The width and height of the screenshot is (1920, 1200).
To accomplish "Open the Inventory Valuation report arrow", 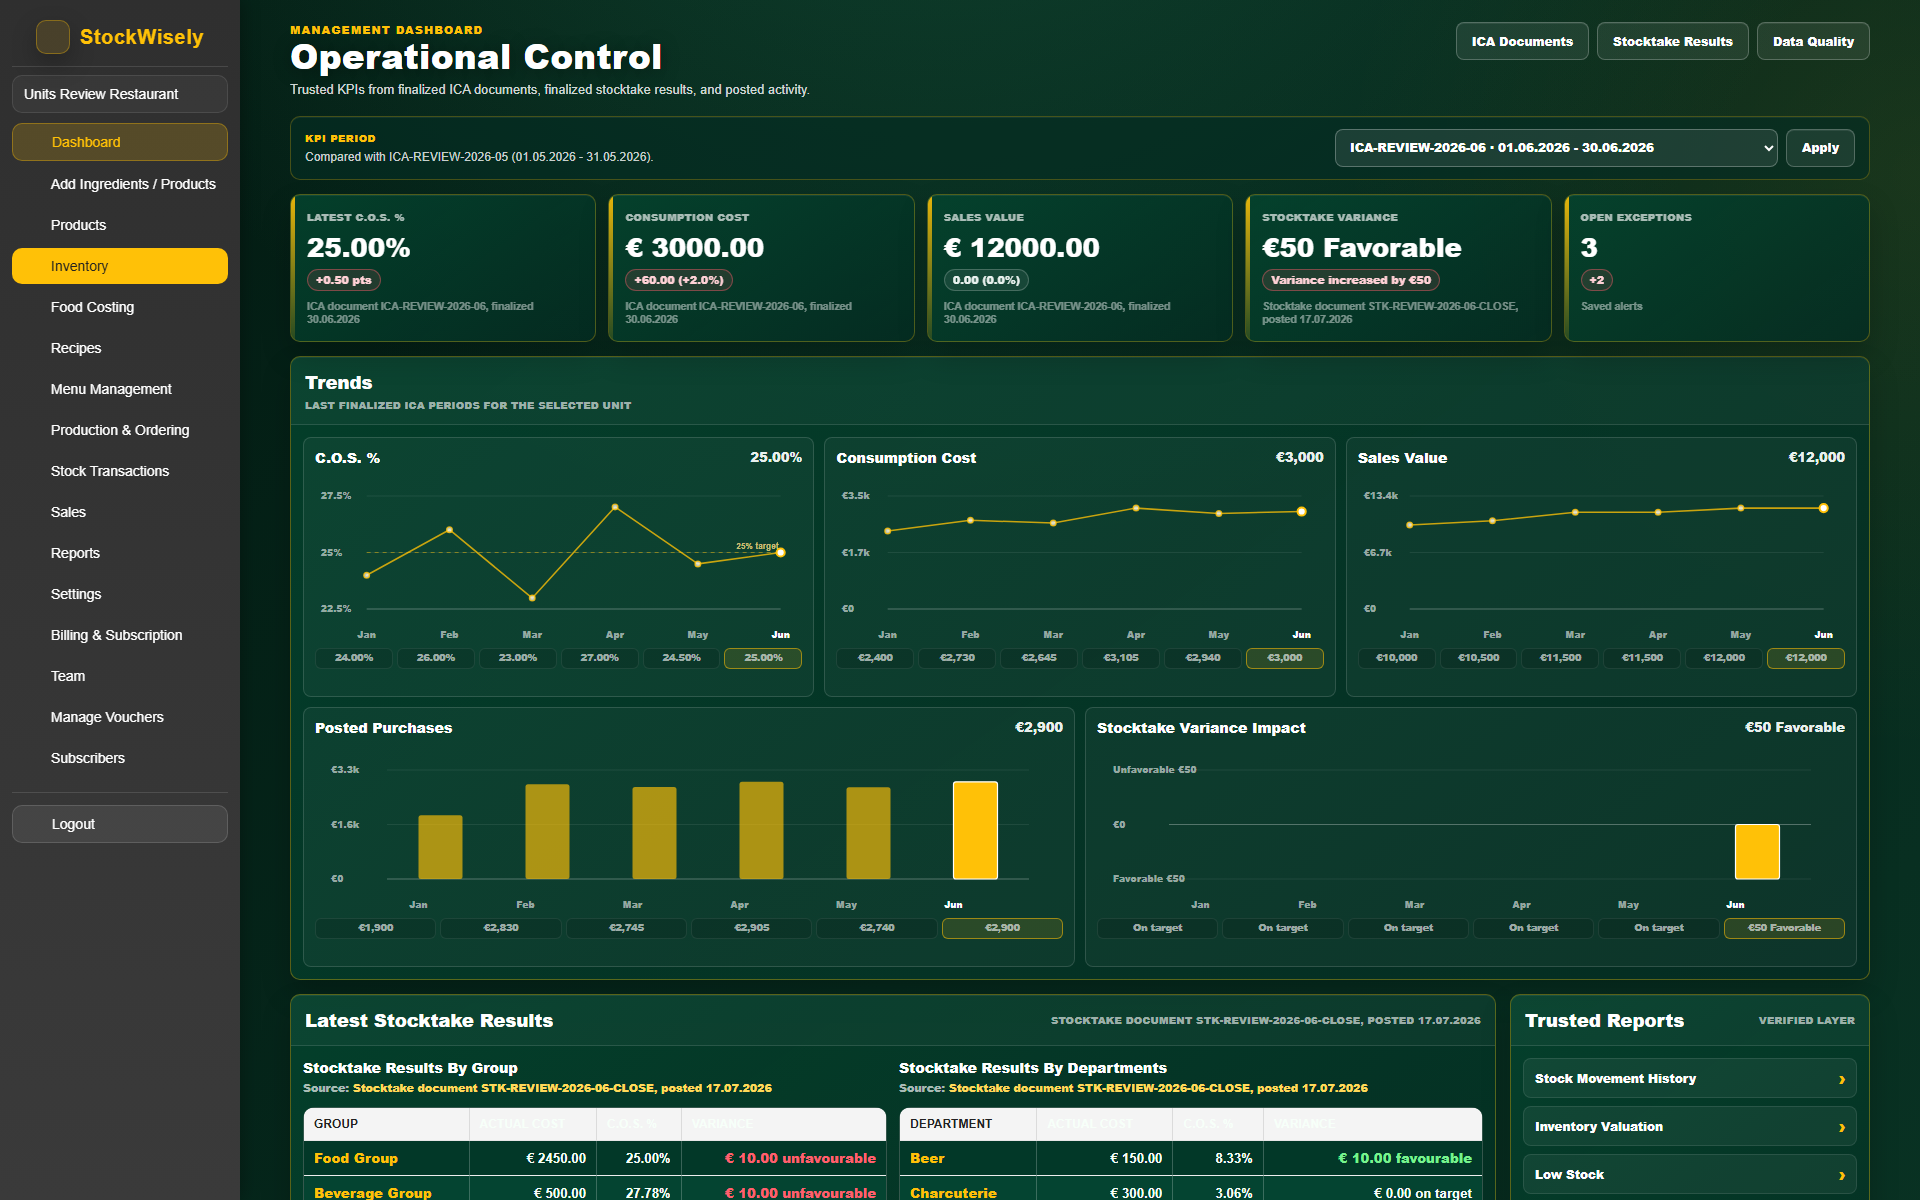I will 1842,1127.
